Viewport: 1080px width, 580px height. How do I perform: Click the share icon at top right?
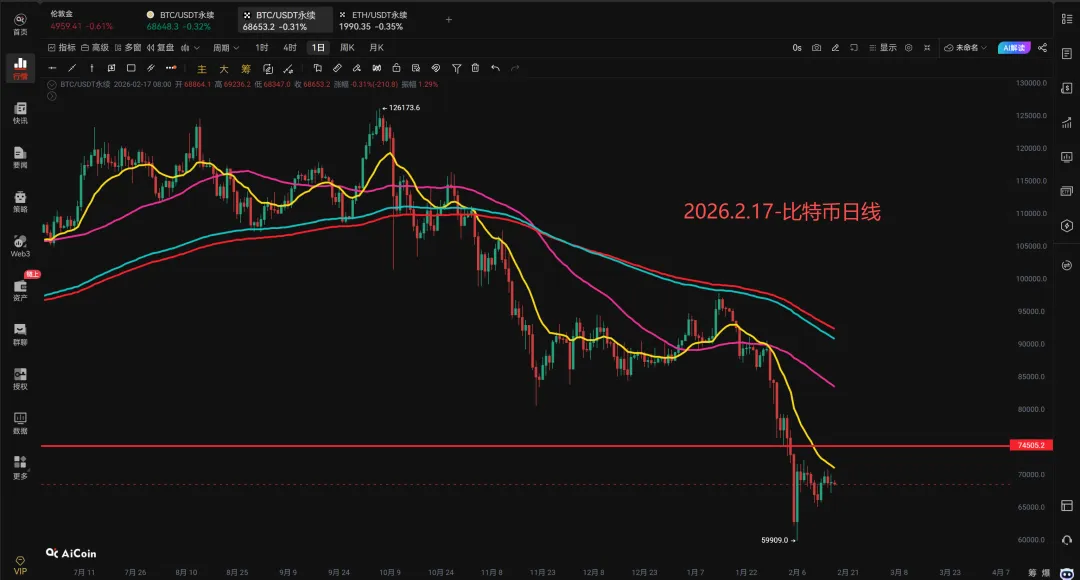point(1042,48)
